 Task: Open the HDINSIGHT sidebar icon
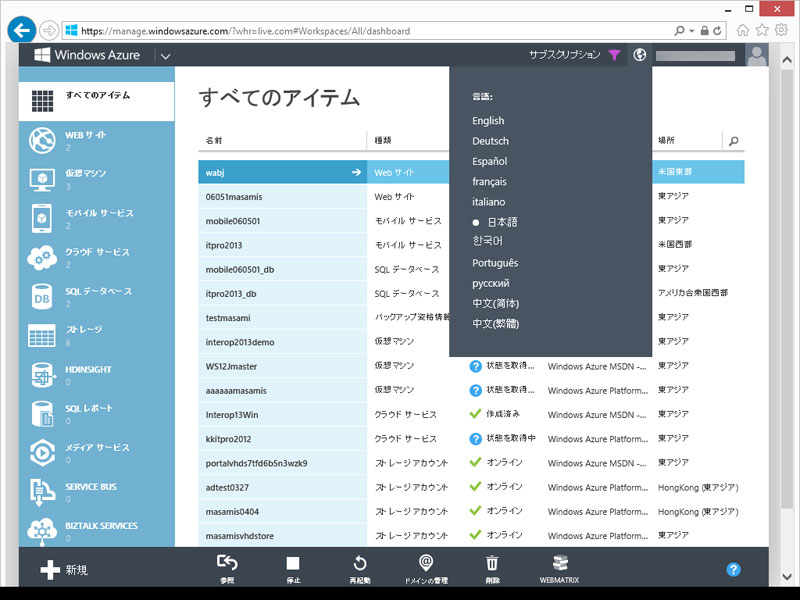click(x=43, y=375)
